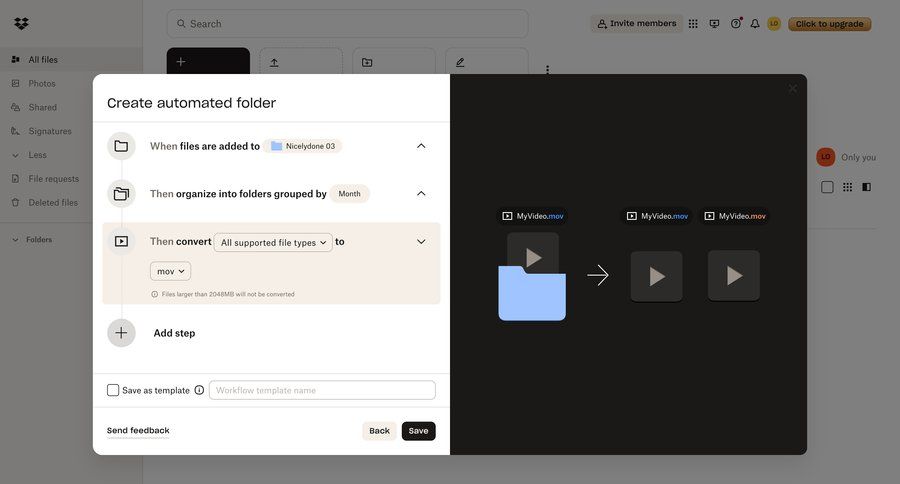This screenshot has height=484, width=900.
Task: Open notifications bell icon
Action: (x=755, y=24)
